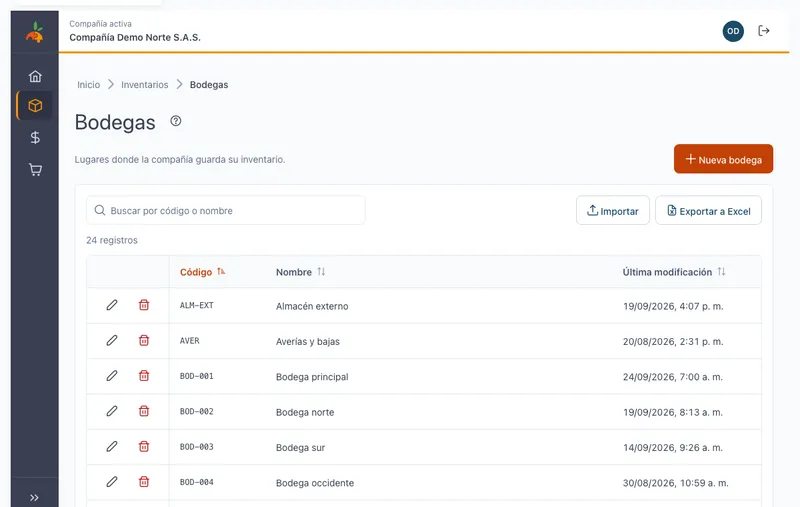
Task: Open the Home section in sidebar
Action: [x=35, y=76]
